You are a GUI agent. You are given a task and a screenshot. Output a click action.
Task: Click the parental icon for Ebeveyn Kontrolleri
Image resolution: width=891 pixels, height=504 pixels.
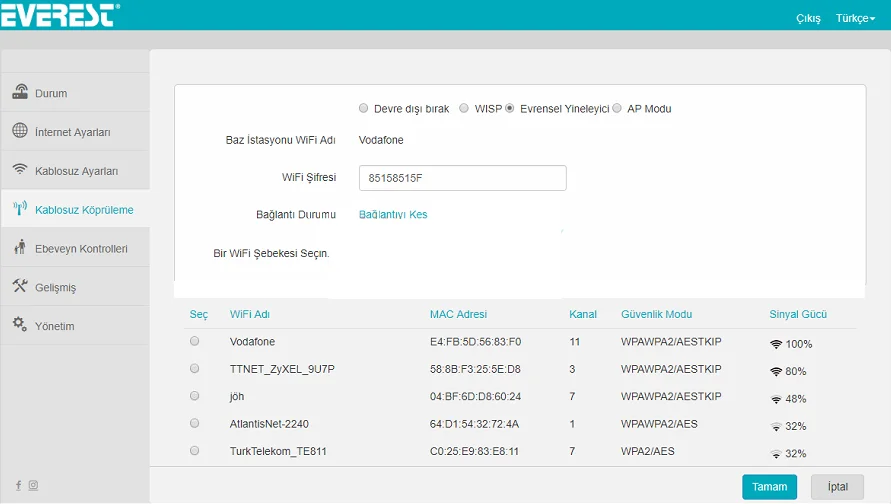pos(20,248)
